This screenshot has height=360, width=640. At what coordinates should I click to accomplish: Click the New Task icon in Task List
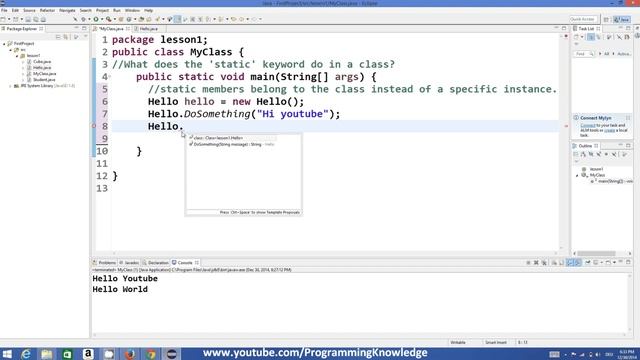[576, 37]
